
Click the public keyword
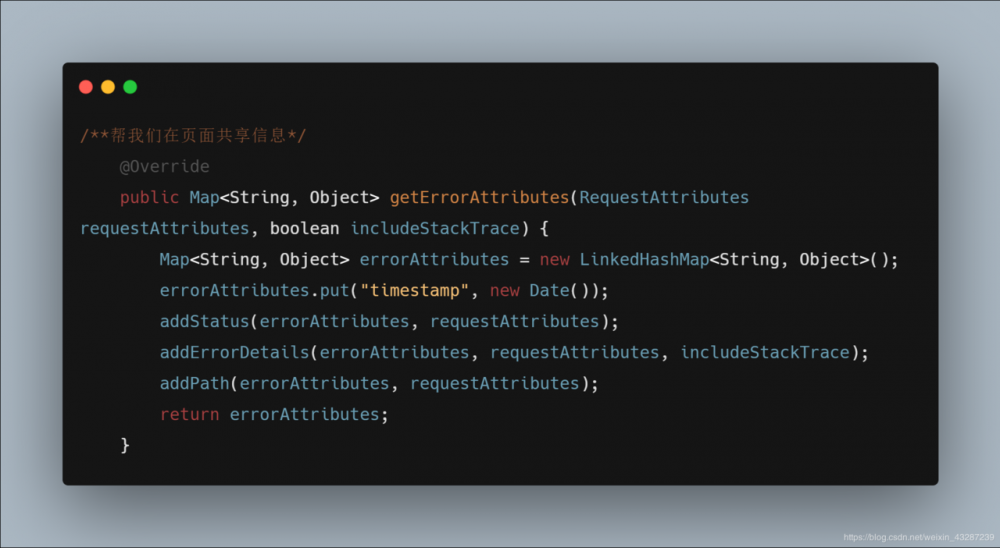coord(149,197)
